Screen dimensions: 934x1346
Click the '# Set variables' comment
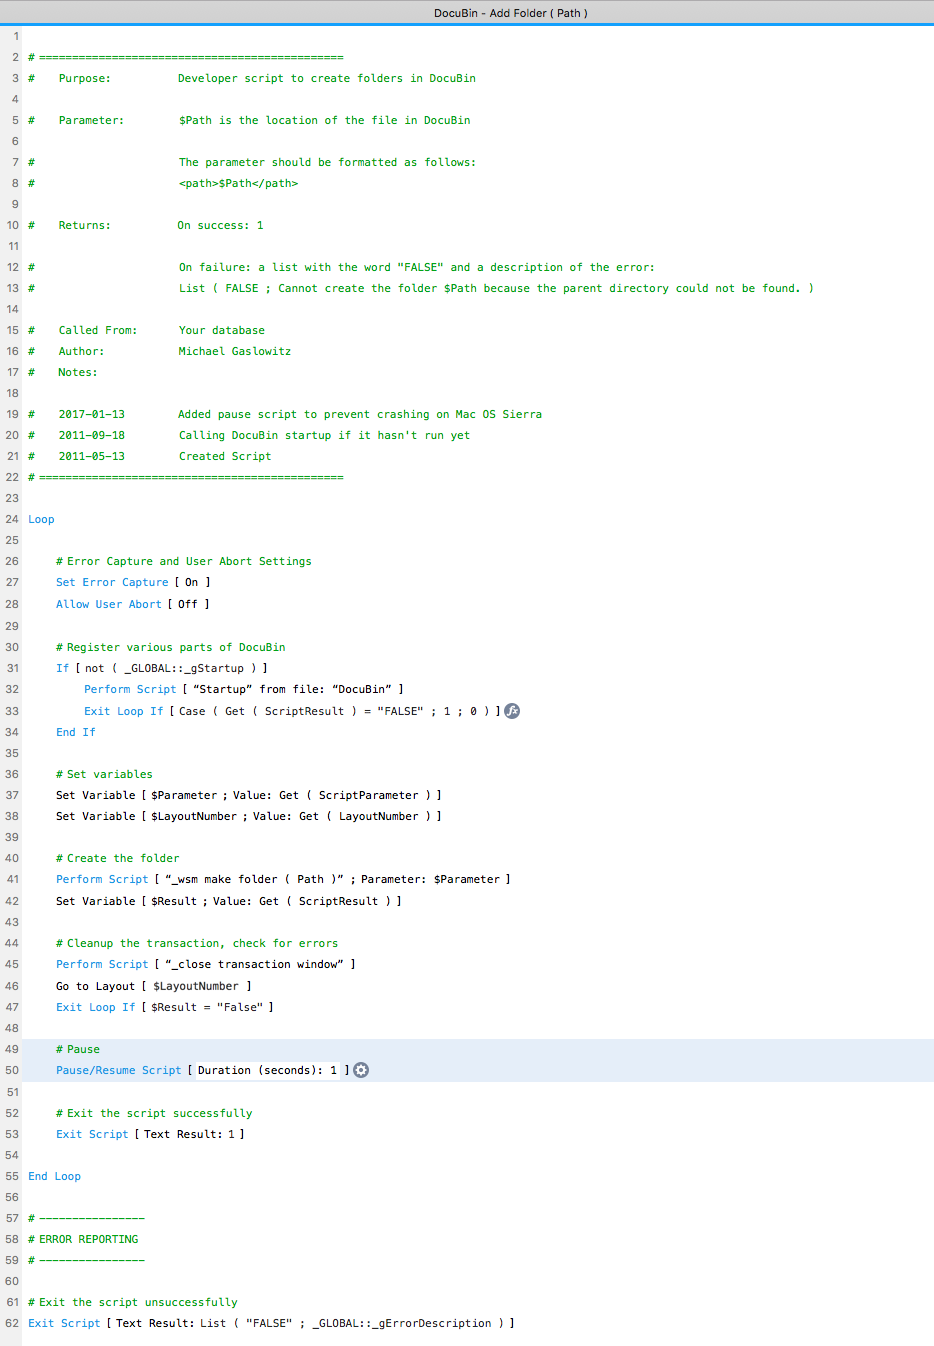click(104, 774)
